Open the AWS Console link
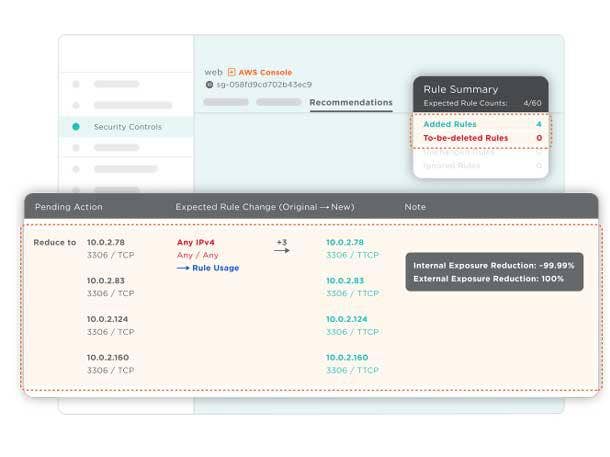Screen dimensions: 610x457 (265, 72)
